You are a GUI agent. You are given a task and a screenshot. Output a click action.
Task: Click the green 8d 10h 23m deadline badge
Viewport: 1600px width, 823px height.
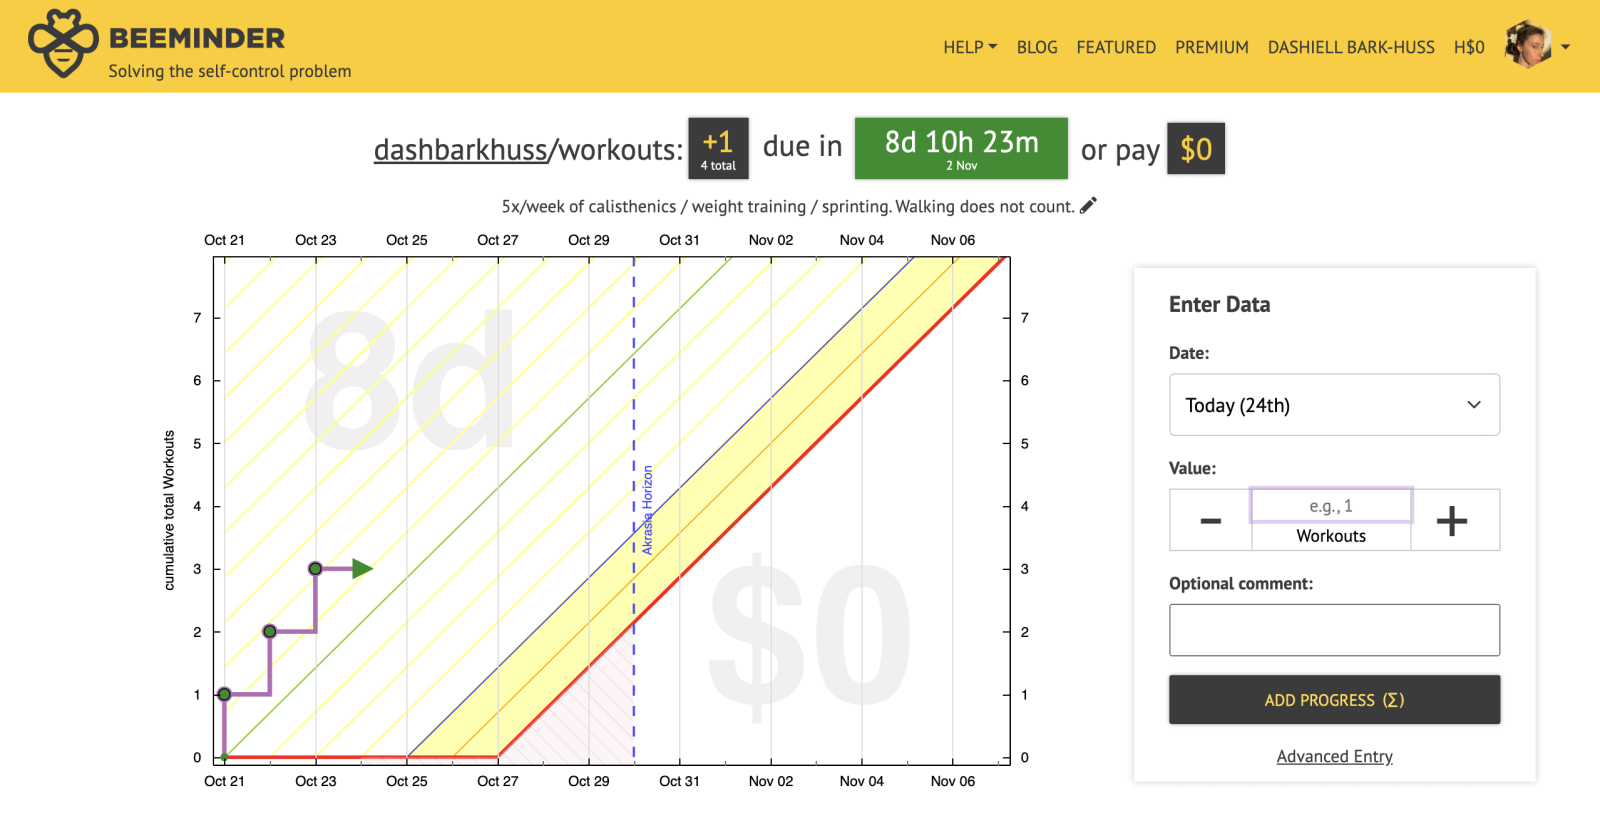[961, 148]
